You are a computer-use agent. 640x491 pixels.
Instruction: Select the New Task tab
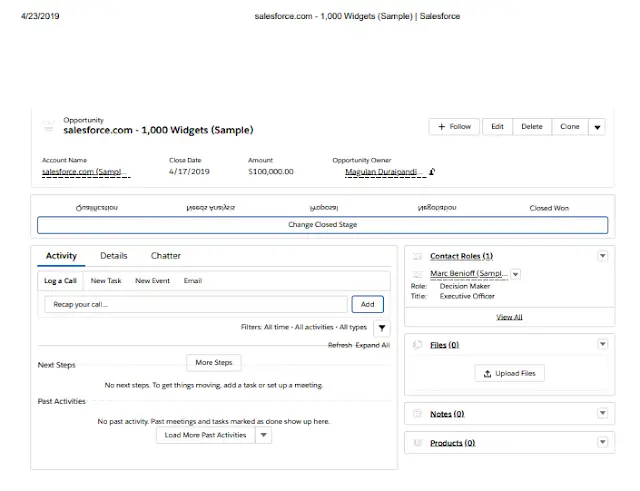tap(106, 281)
